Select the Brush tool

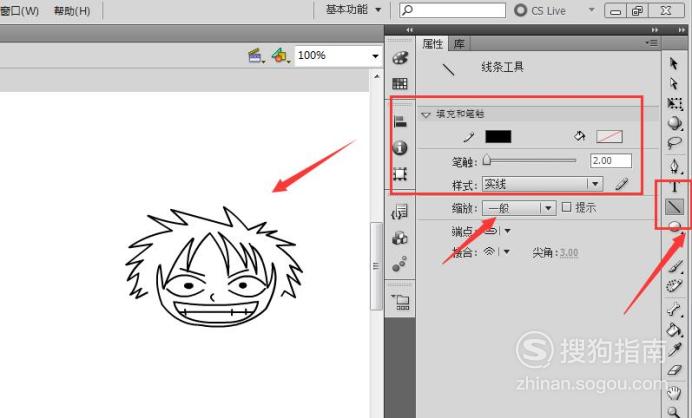click(x=675, y=266)
